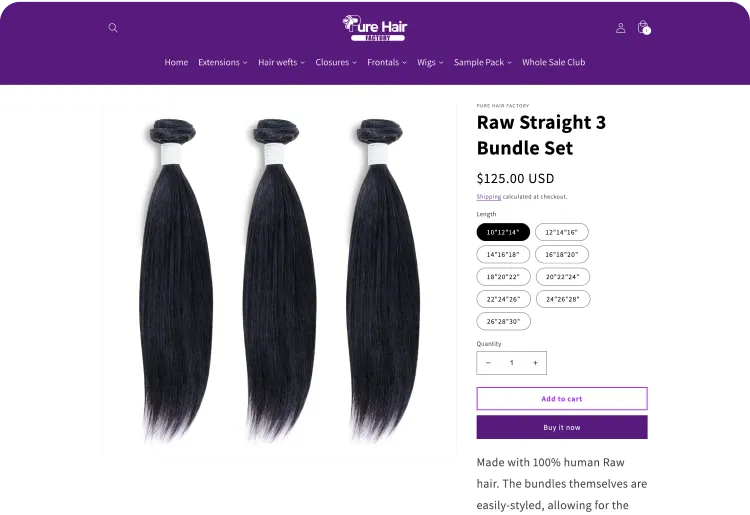Click the Add to cart button

pyautogui.click(x=562, y=399)
